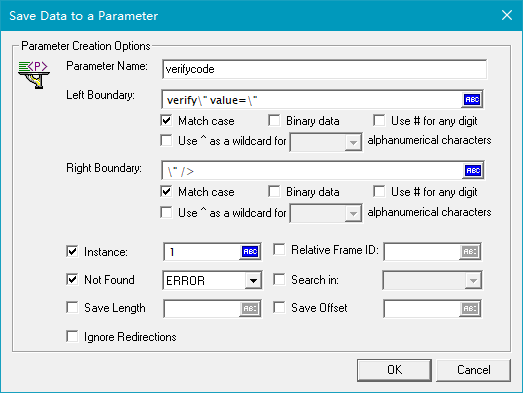Screen dimensions: 523x393
Task: Enable Use # for any digit under Left Boundary
Action: click(x=379, y=120)
